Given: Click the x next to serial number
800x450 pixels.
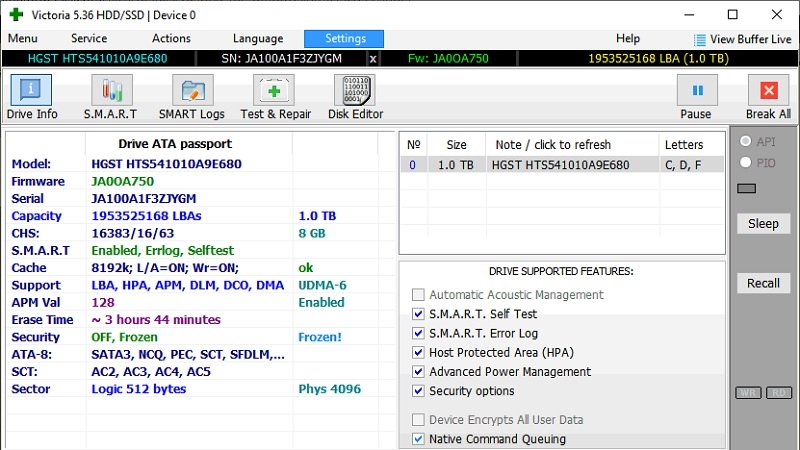Looking at the screenshot, I should pos(373,58).
